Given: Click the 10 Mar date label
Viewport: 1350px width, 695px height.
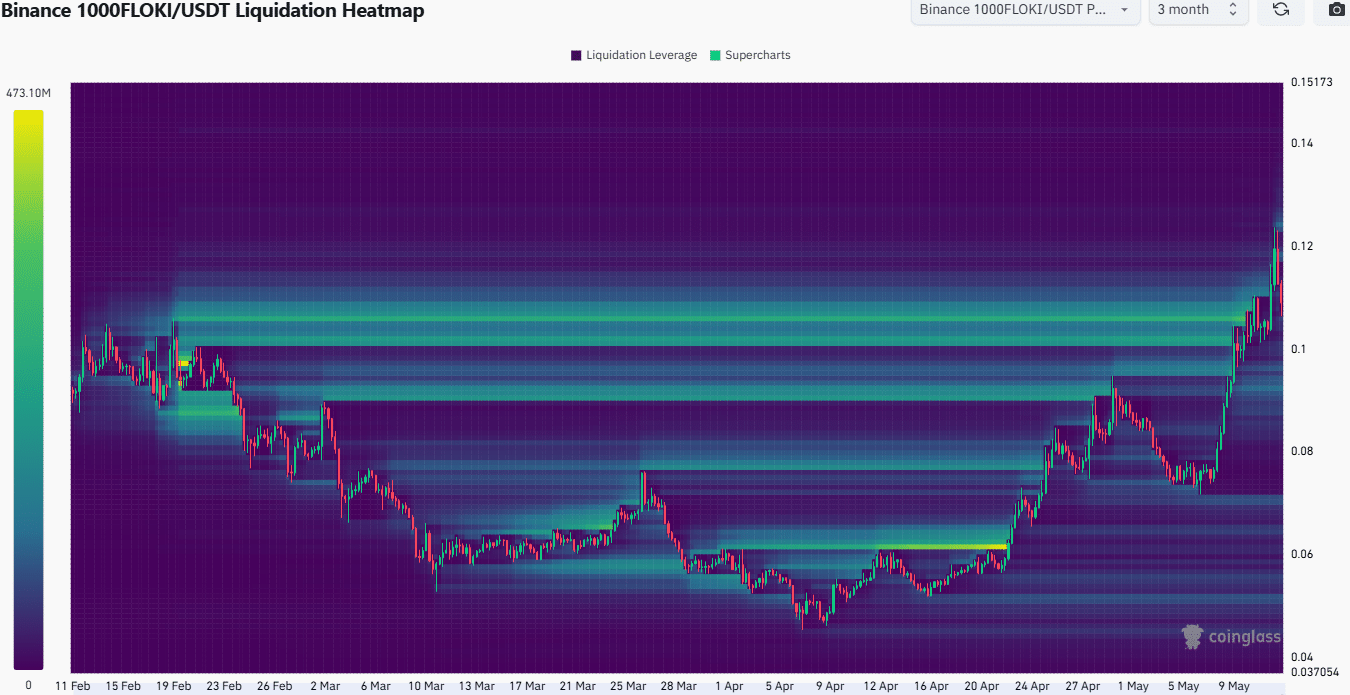Looking at the screenshot, I should click(x=427, y=686).
